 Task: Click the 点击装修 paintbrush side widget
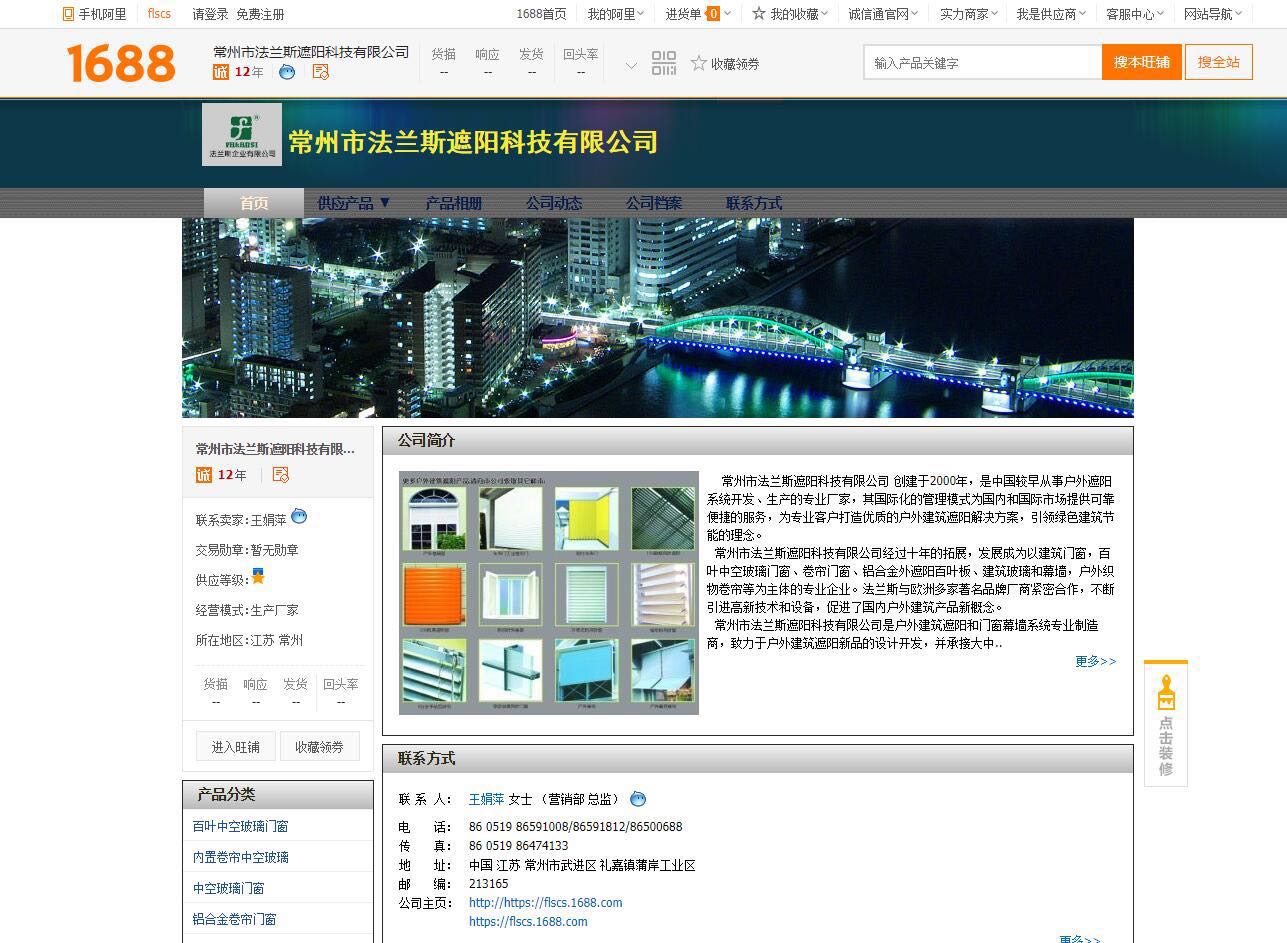click(x=1166, y=723)
